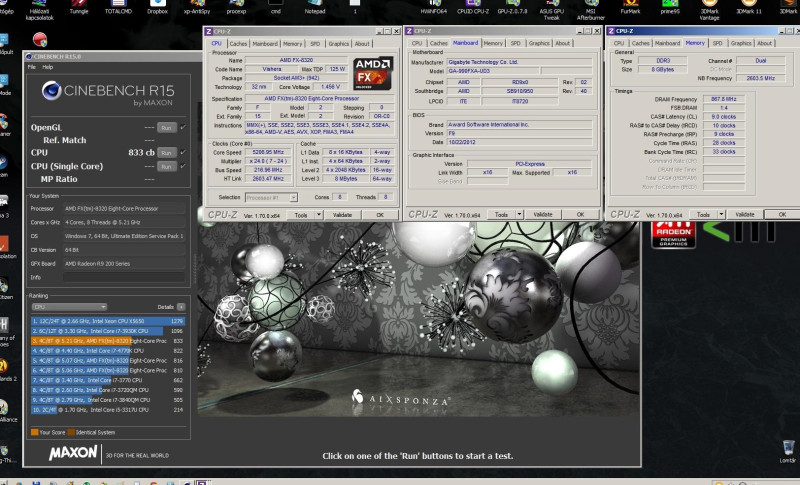Click the MAXON logo in Cinebench
800x485 pixels.
point(73,453)
